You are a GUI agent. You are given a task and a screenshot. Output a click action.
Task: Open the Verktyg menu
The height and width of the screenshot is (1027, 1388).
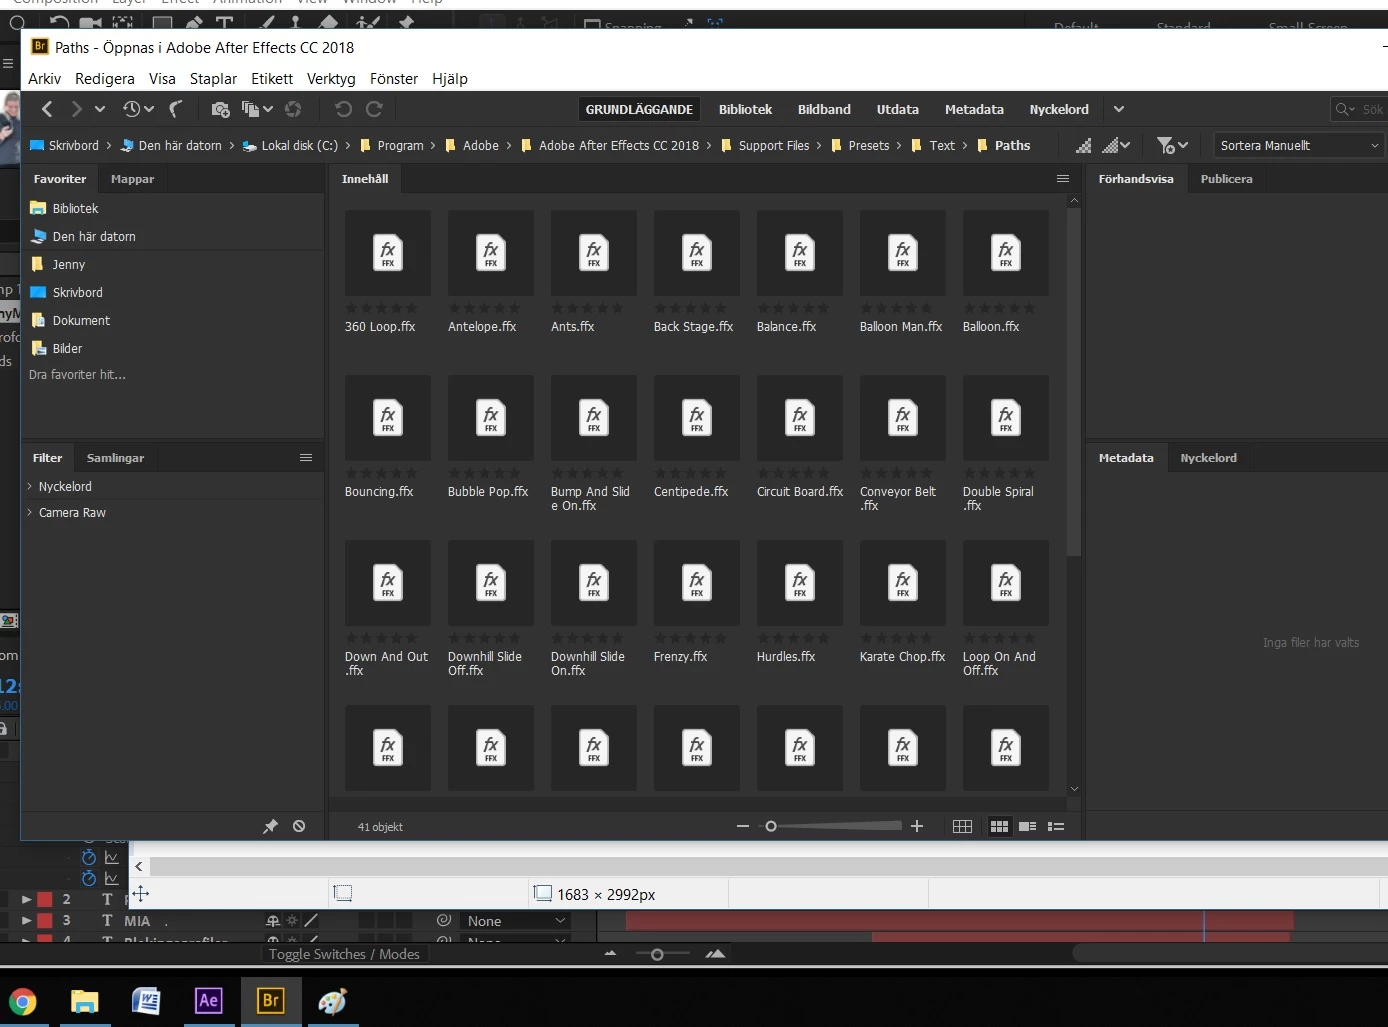click(331, 78)
